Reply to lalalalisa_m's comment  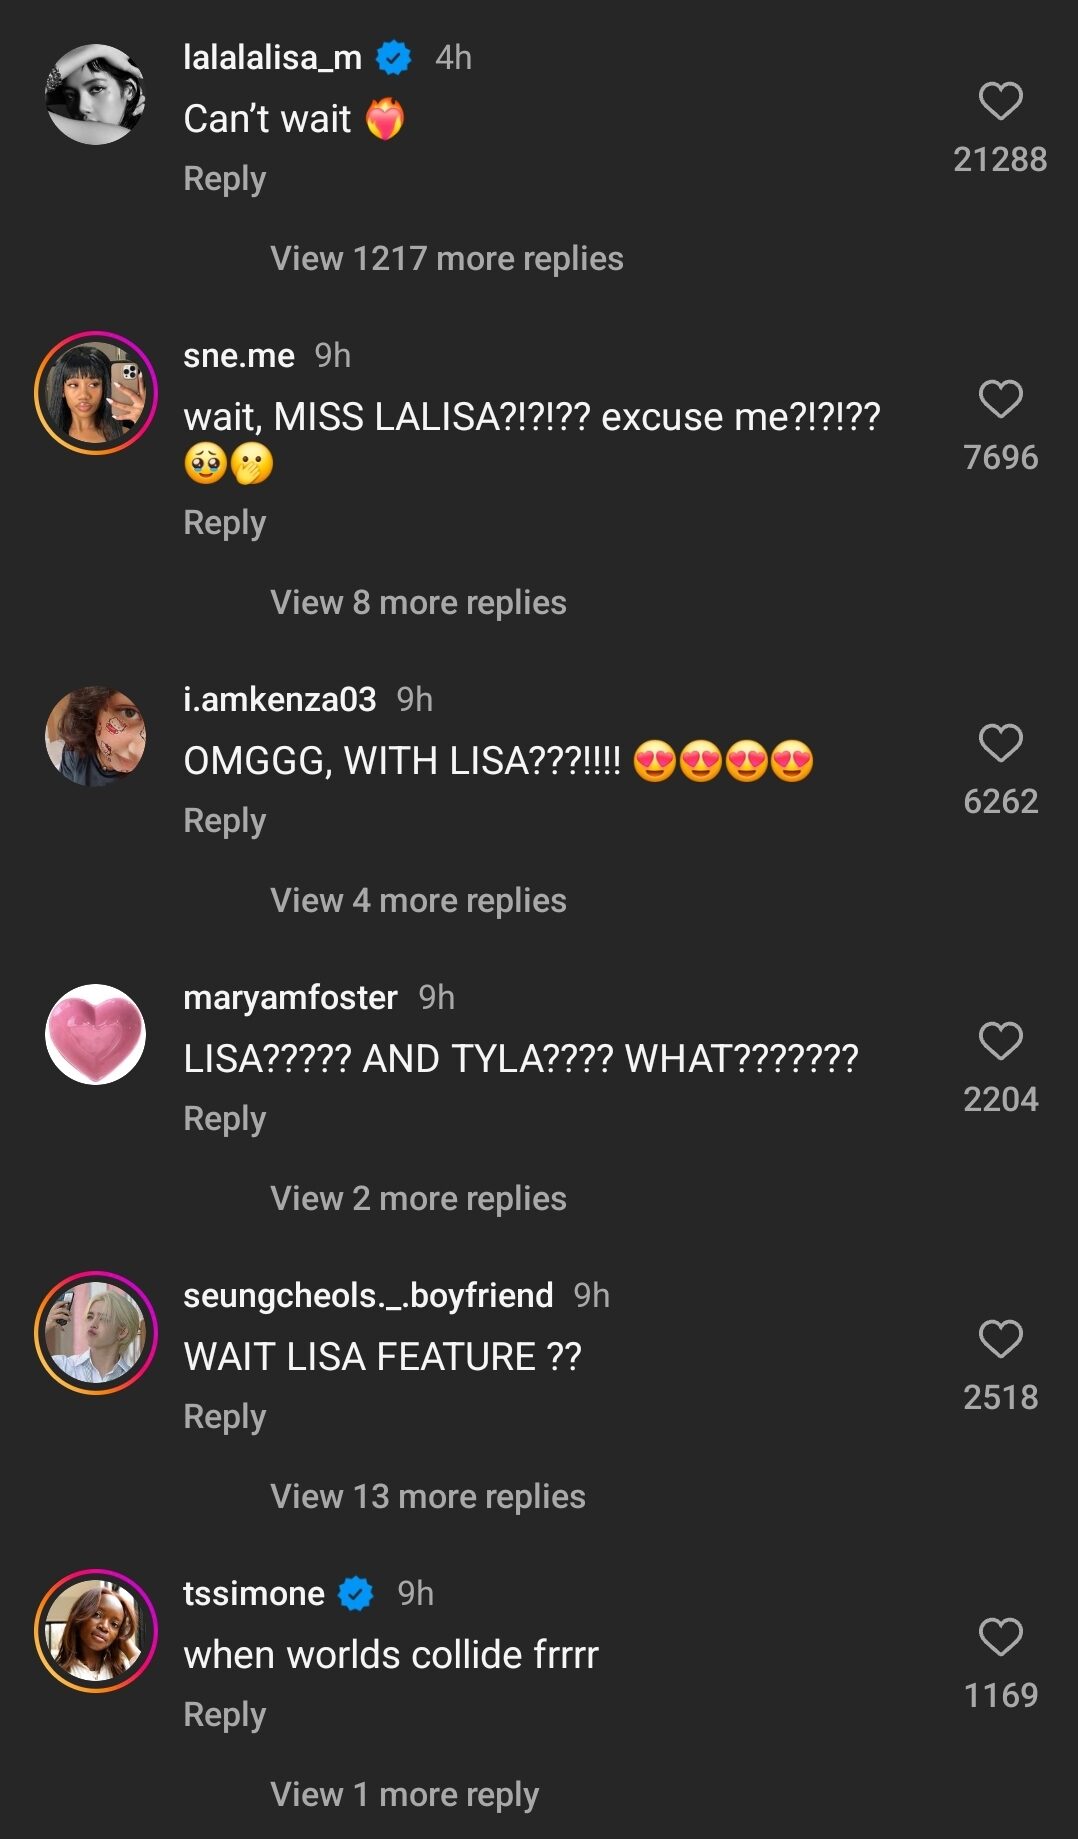pyautogui.click(x=225, y=179)
